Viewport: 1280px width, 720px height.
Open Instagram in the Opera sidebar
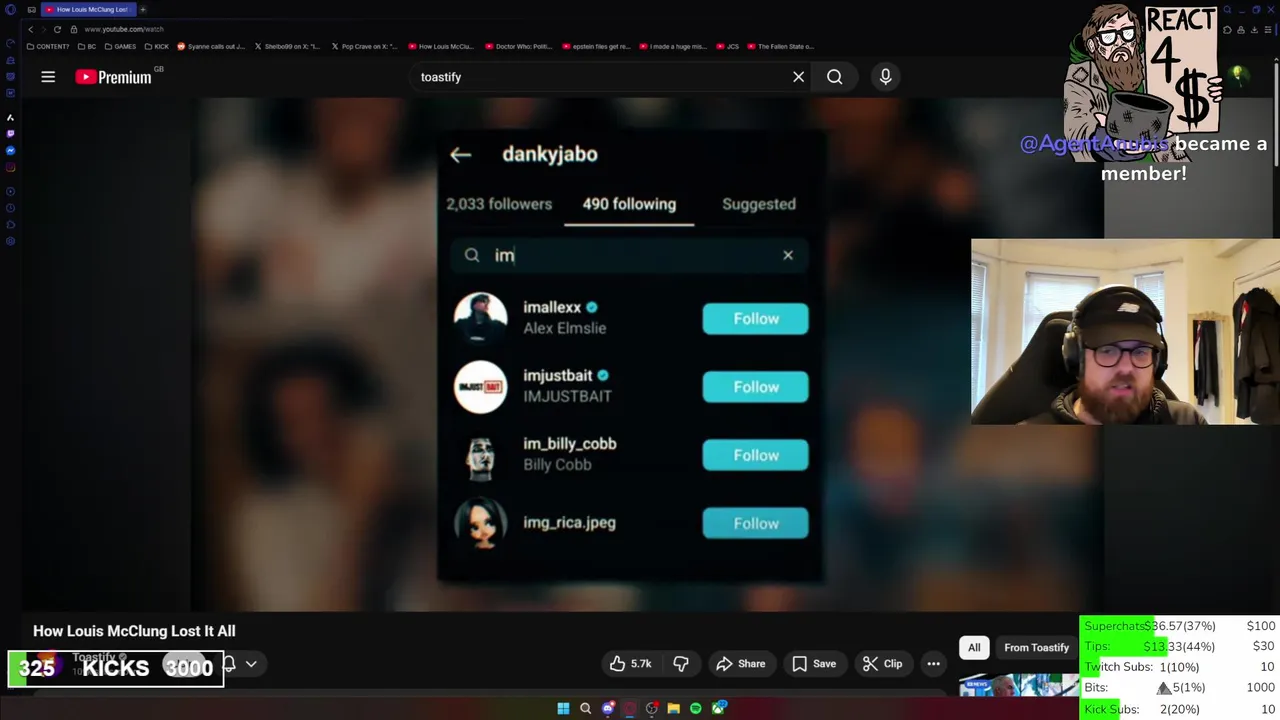(x=10, y=167)
